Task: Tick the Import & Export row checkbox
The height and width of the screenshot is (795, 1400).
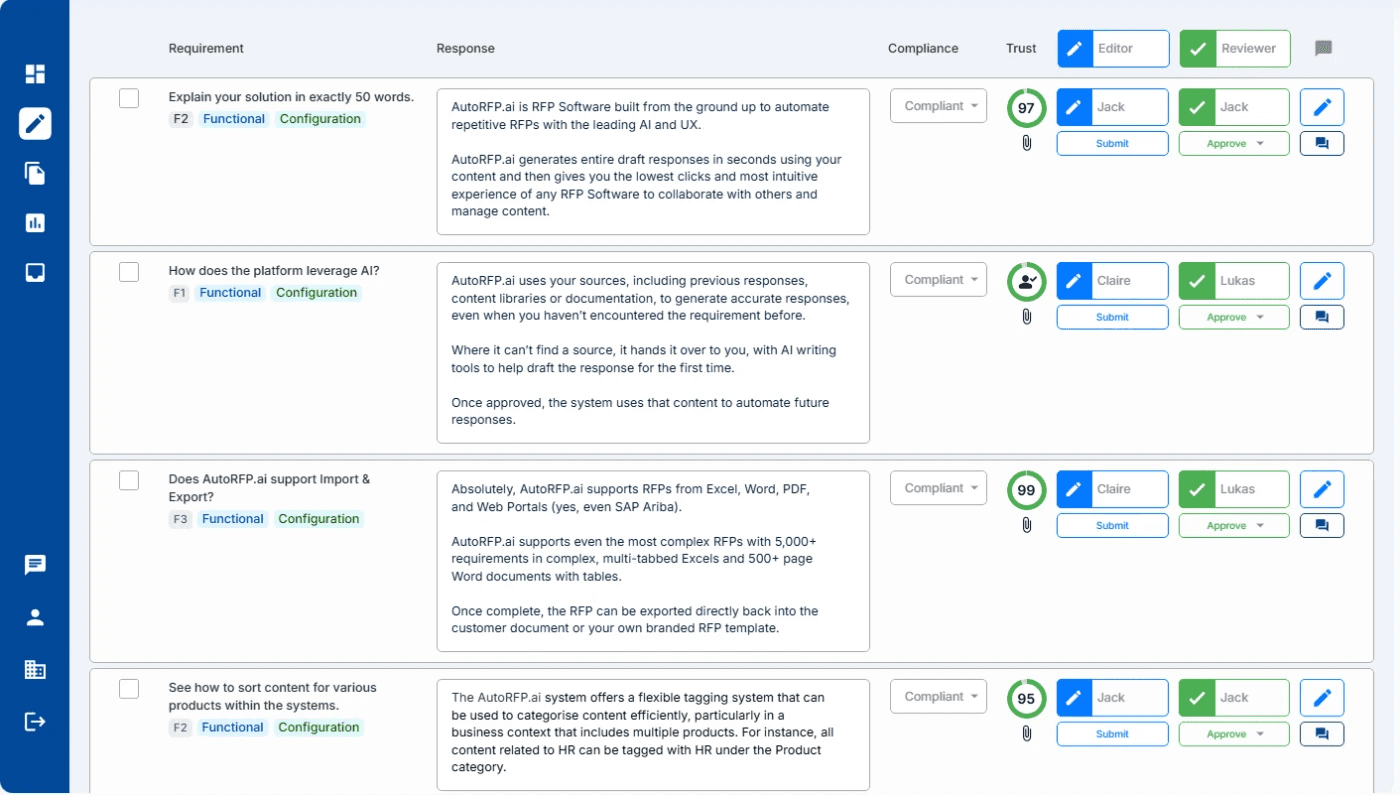Action: pos(128,480)
